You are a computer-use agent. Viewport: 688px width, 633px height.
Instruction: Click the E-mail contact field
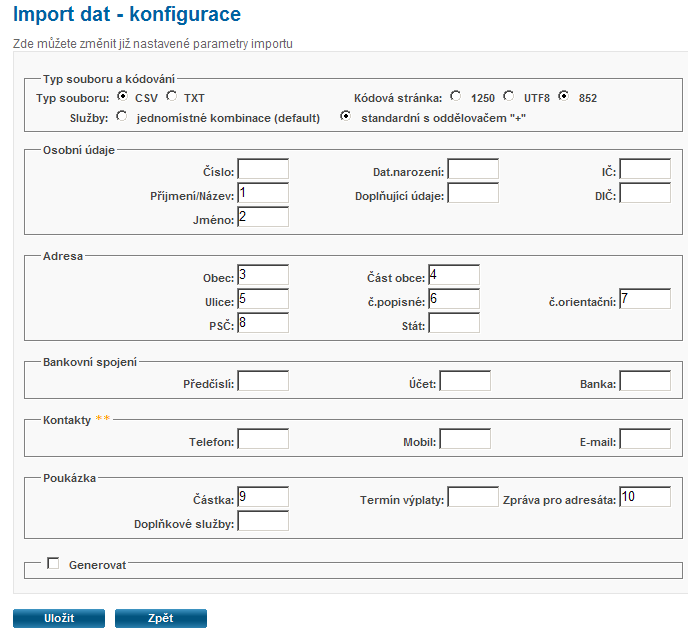click(x=645, y=439)
